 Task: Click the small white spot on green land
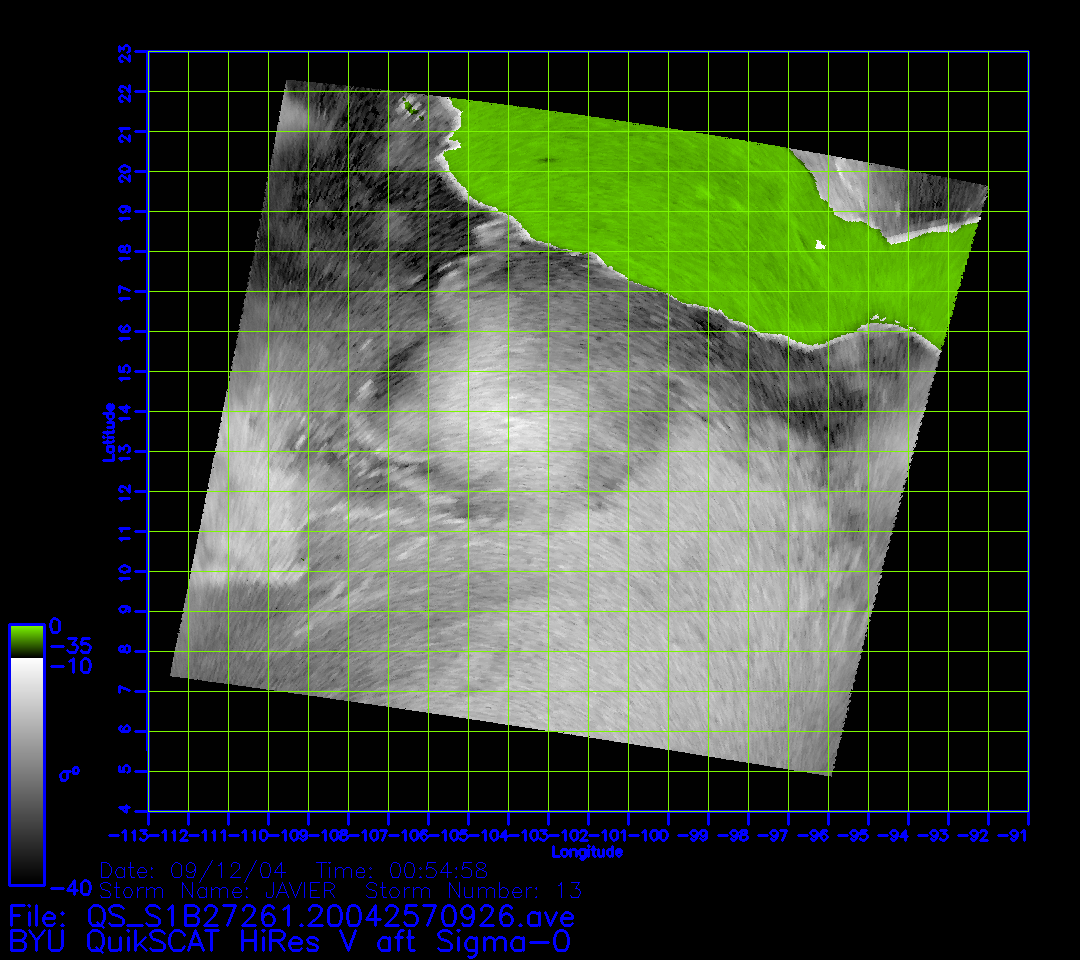[x=820, y=244]
